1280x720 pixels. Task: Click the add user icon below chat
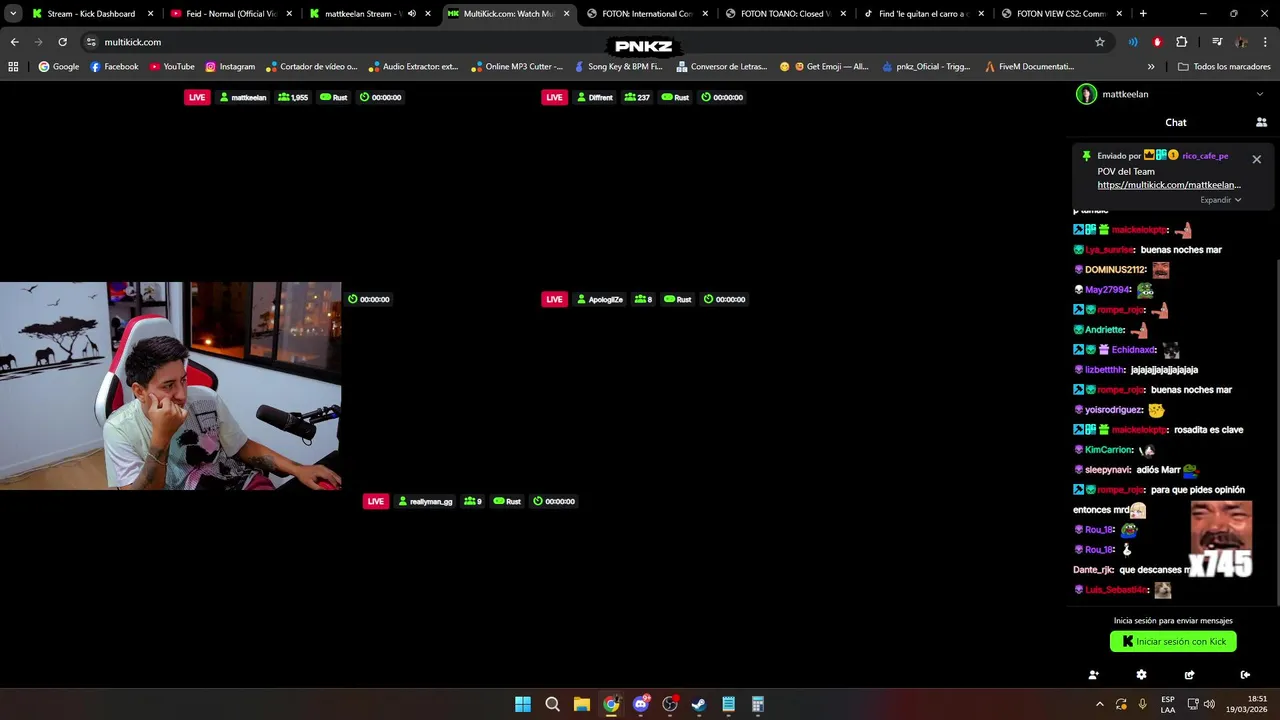1093,675
